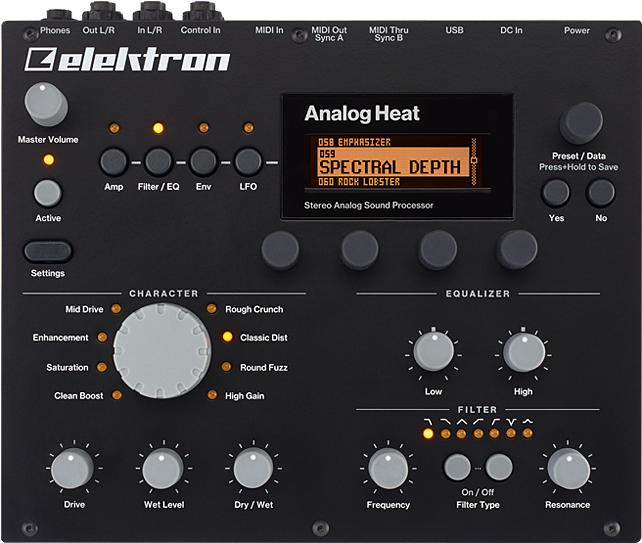The image size is (642, 543).
Task: Click the lit LED above Filter / EQ
Action: [x=158, y=128]
